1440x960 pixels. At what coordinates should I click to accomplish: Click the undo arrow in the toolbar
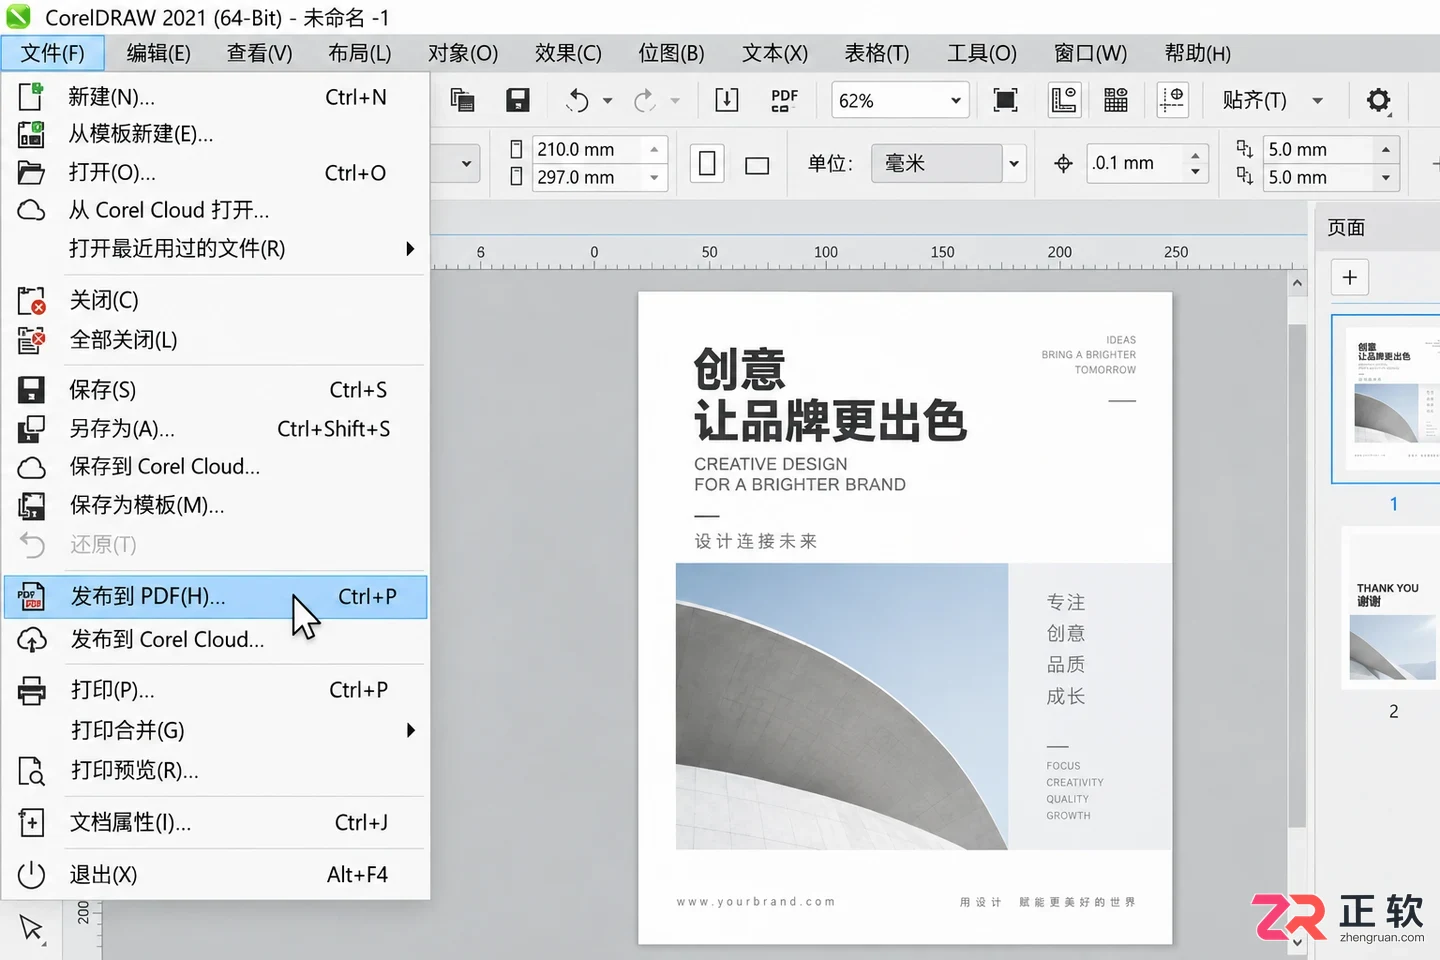[577, 100]
